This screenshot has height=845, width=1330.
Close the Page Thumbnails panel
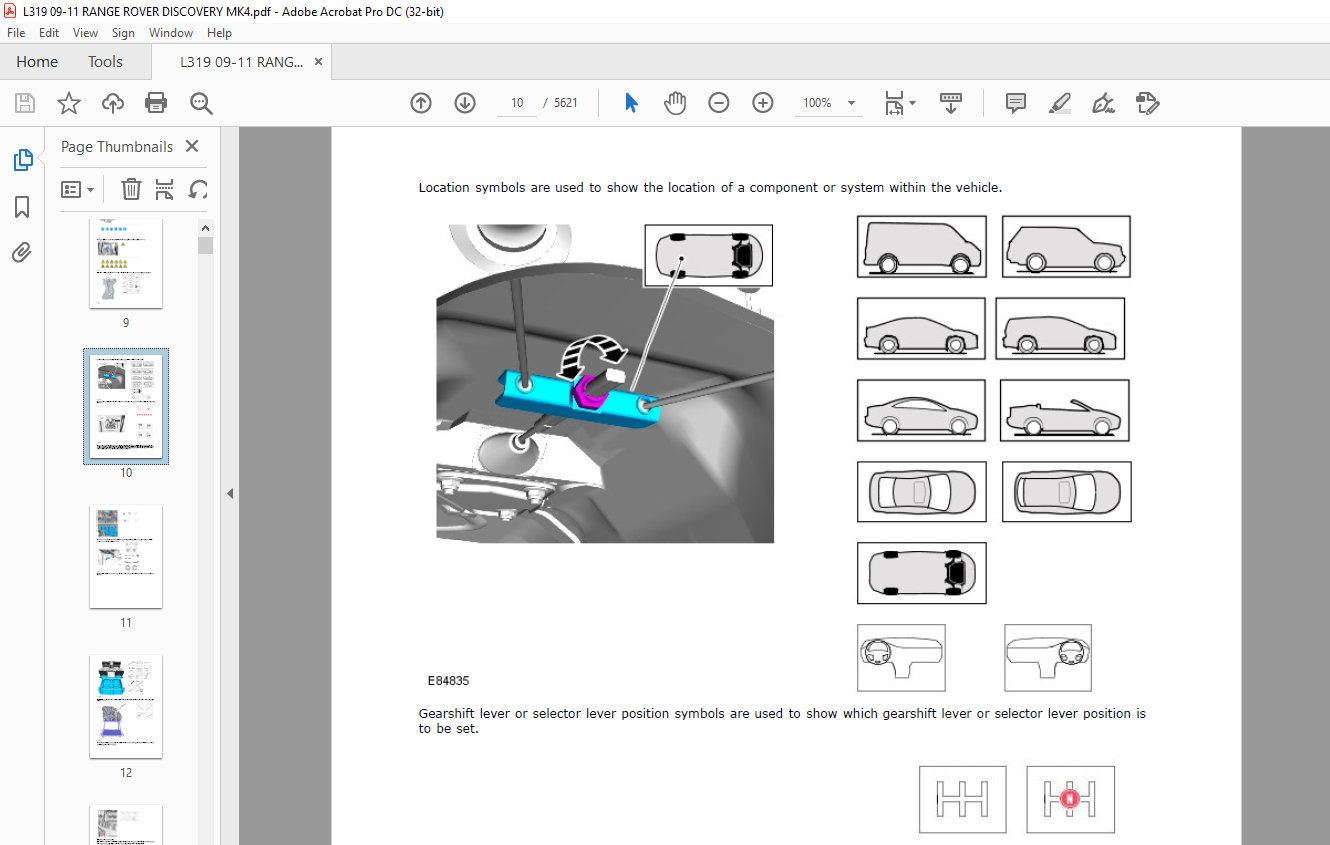click(192, 146)
